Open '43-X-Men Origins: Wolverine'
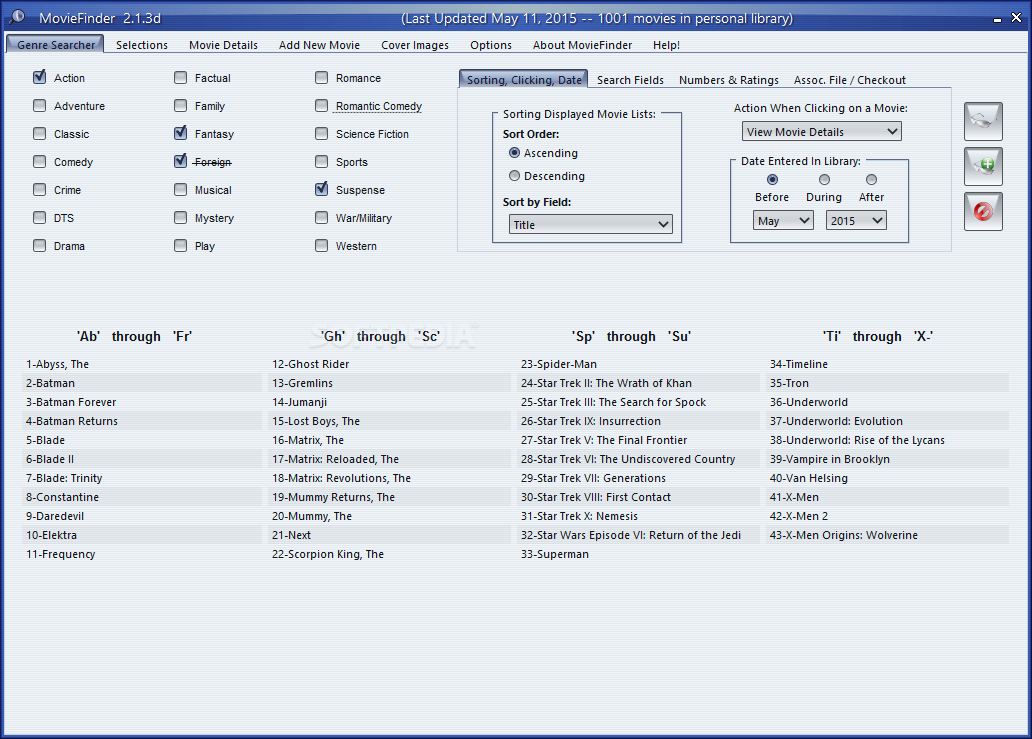Image resolution: width=1032 pixels, height=739 pixels. [x=843, y=535]
